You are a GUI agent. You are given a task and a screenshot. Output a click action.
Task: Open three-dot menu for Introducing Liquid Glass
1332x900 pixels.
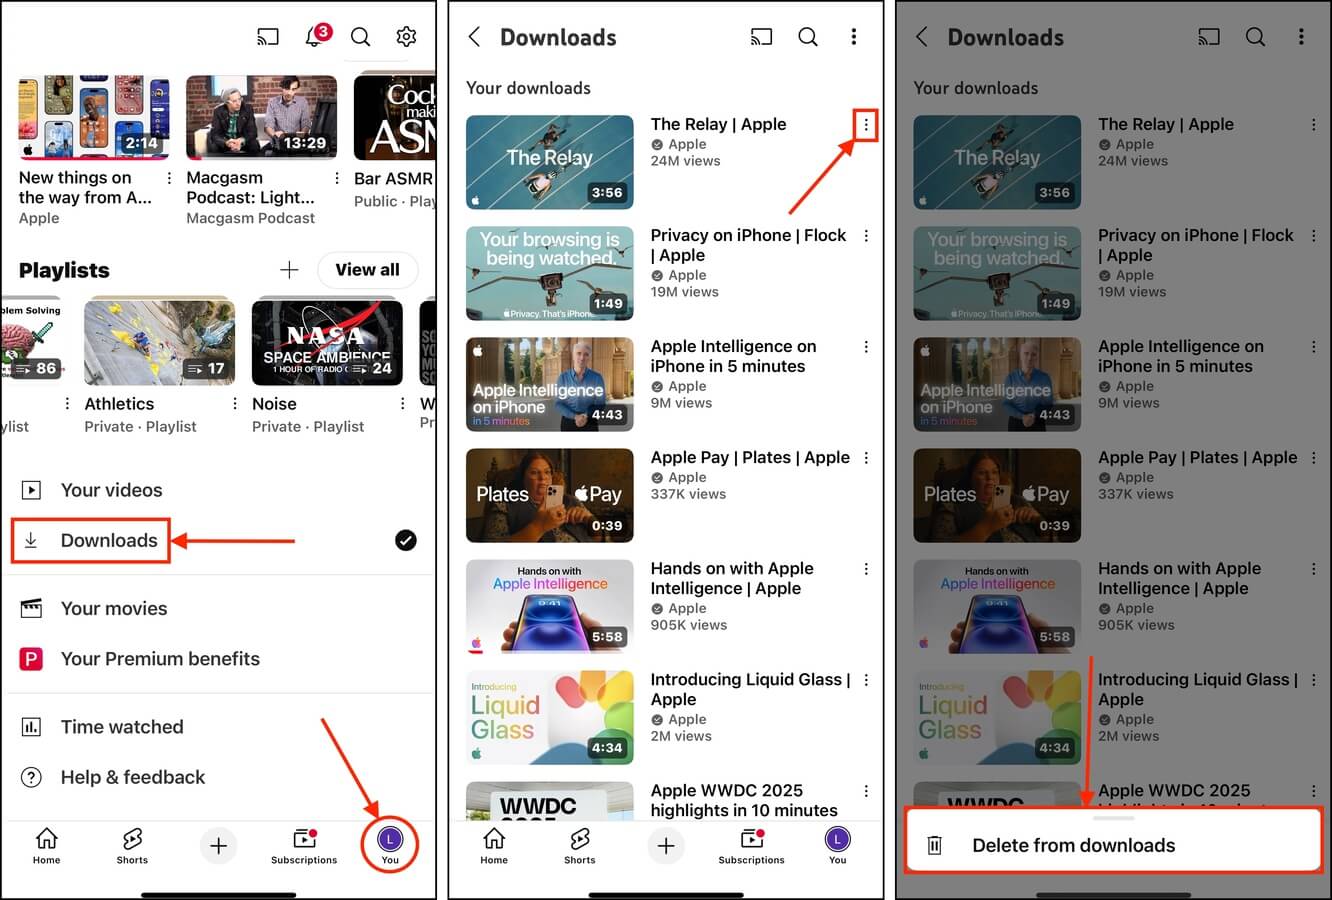866,680
